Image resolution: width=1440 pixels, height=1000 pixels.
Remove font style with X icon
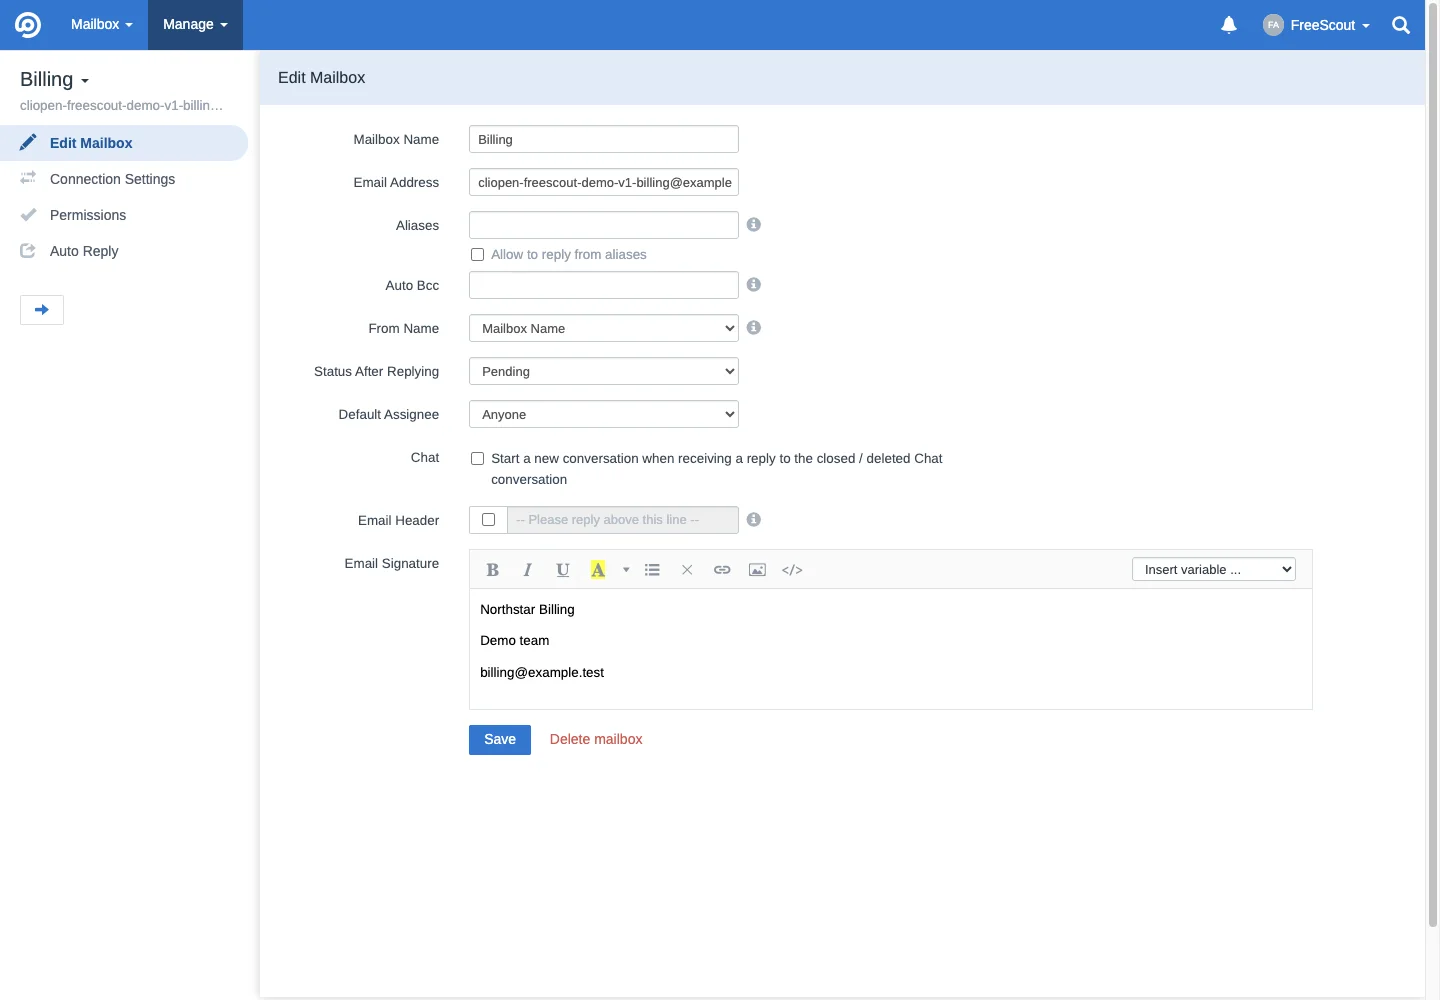pyautogui.click(x=687, y=569)
